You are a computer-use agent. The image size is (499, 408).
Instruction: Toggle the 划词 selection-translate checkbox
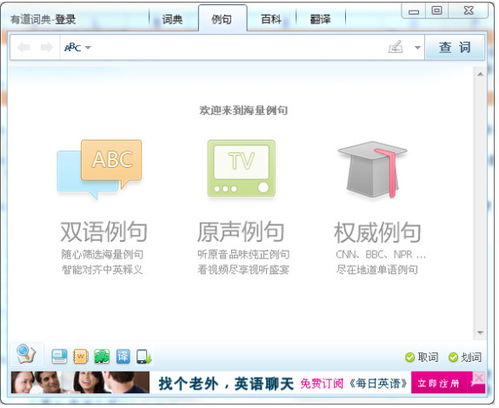point(465,357)
